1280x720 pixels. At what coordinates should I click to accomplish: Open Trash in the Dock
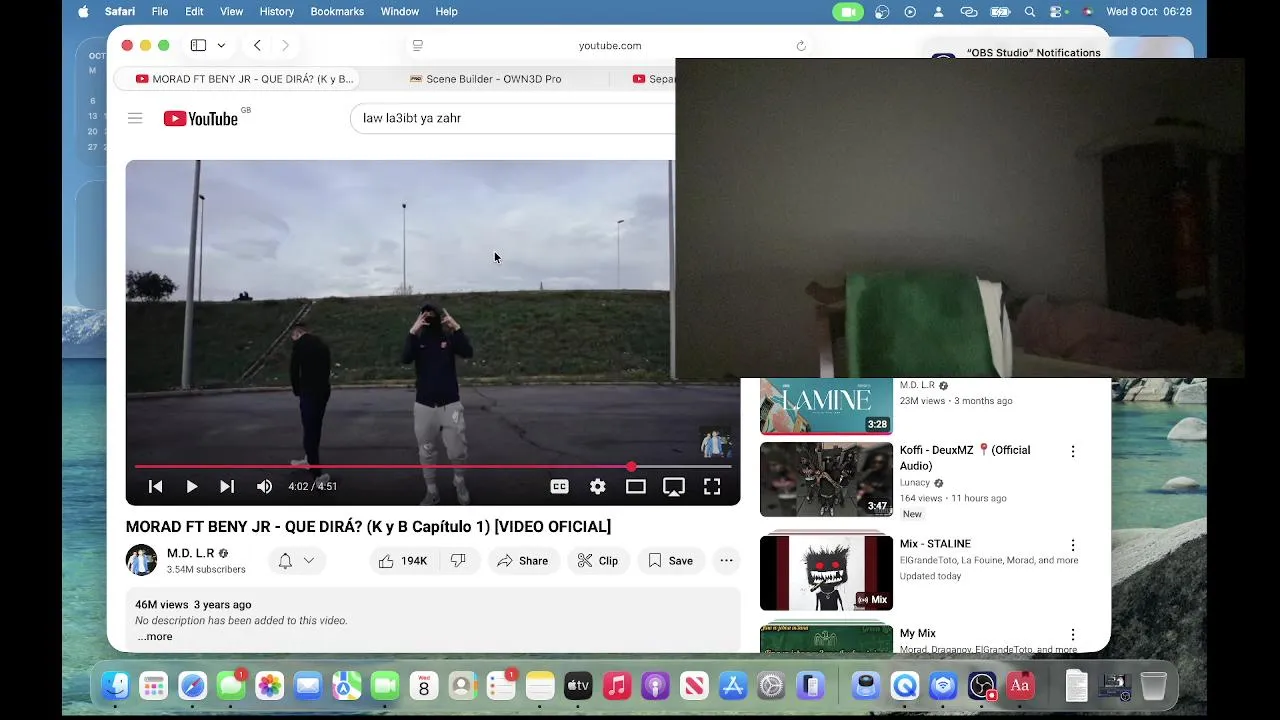pyautogui.click(x=1153, y=685)
